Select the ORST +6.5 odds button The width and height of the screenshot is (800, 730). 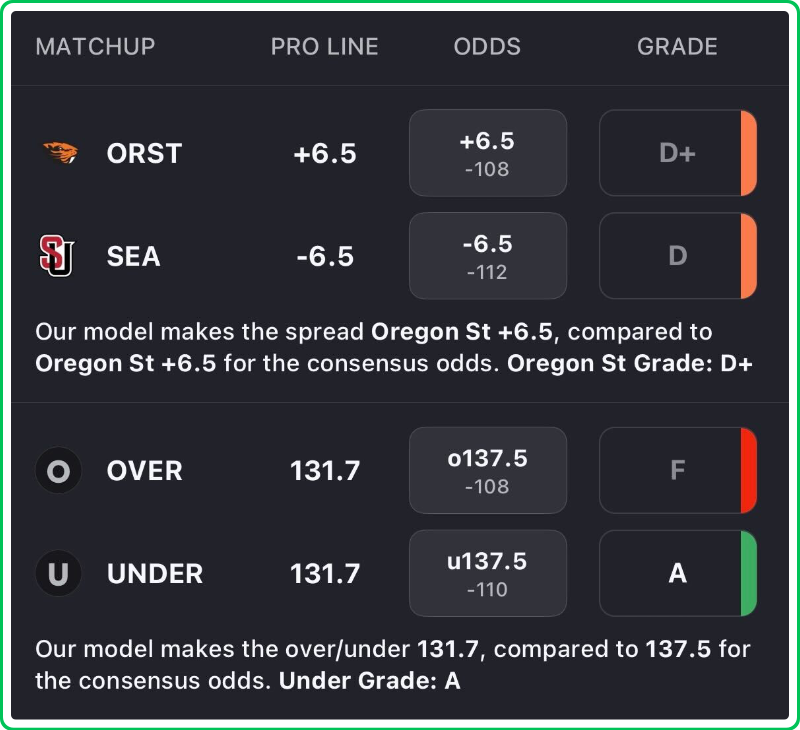(487, 153)
